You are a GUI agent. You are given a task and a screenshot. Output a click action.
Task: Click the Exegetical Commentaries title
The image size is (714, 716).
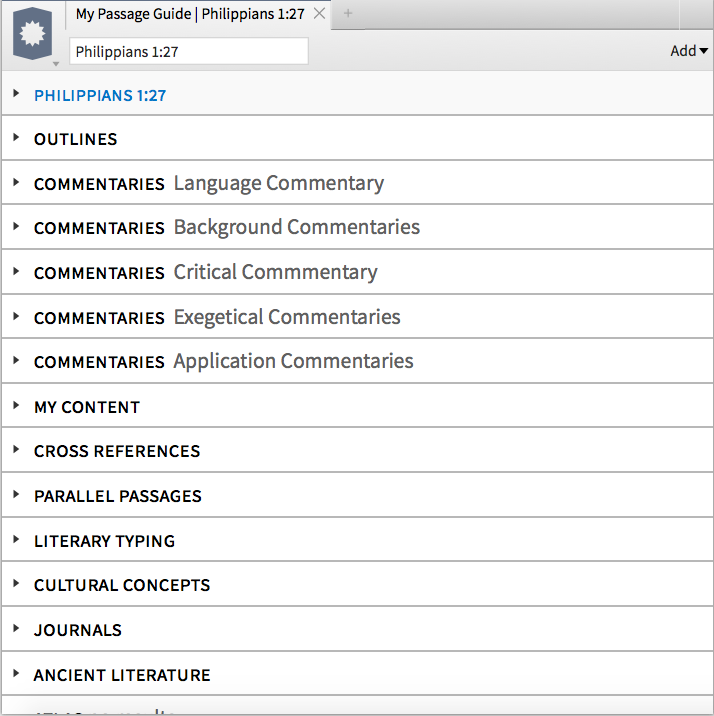[287, 317]
